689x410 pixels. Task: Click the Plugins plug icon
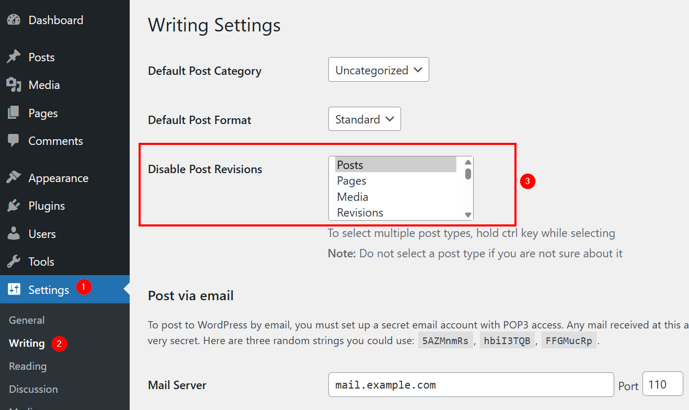pyautogui.click(x=14, y=205)
